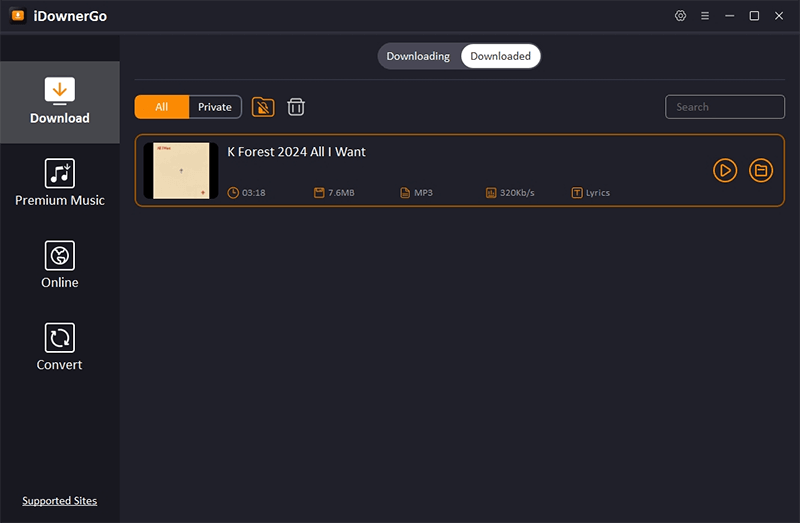Open the Download section in sidebar
Screen dimensions: 800x523
60,102
